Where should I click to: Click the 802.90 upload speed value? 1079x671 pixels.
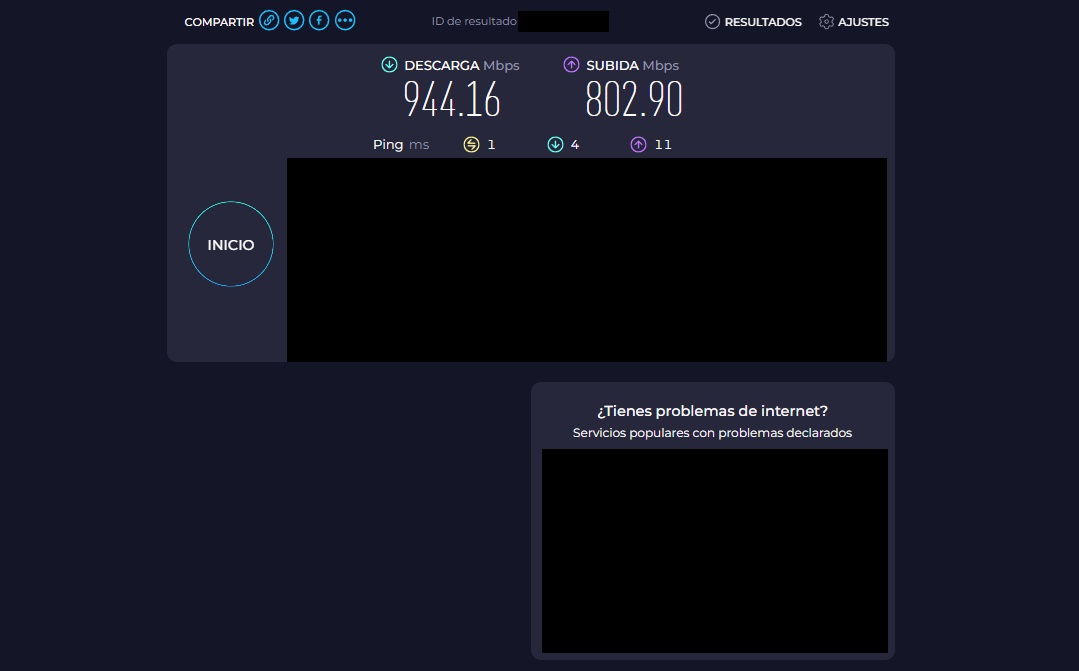coord(634,100)
